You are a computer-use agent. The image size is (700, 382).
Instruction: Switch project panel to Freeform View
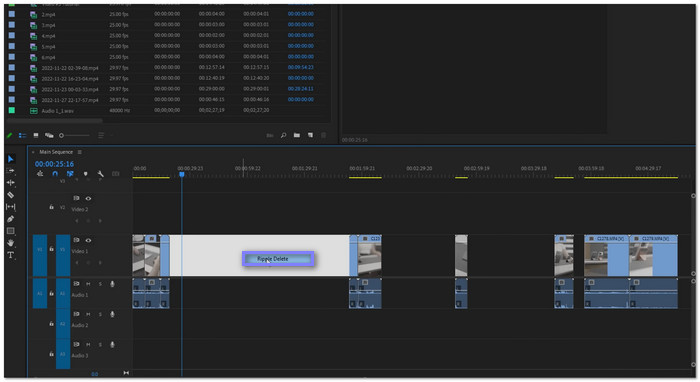(x=49, y=135)
